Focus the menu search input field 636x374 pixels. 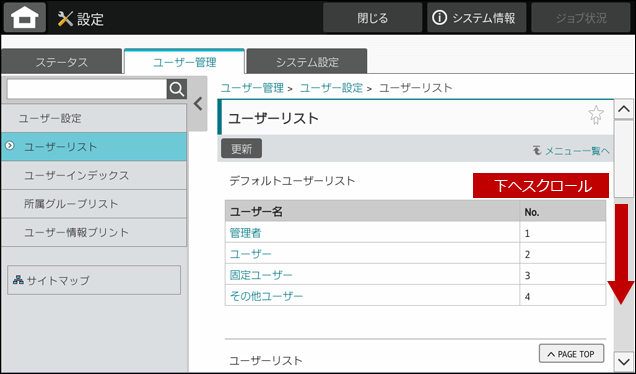[x=87, y=89]
